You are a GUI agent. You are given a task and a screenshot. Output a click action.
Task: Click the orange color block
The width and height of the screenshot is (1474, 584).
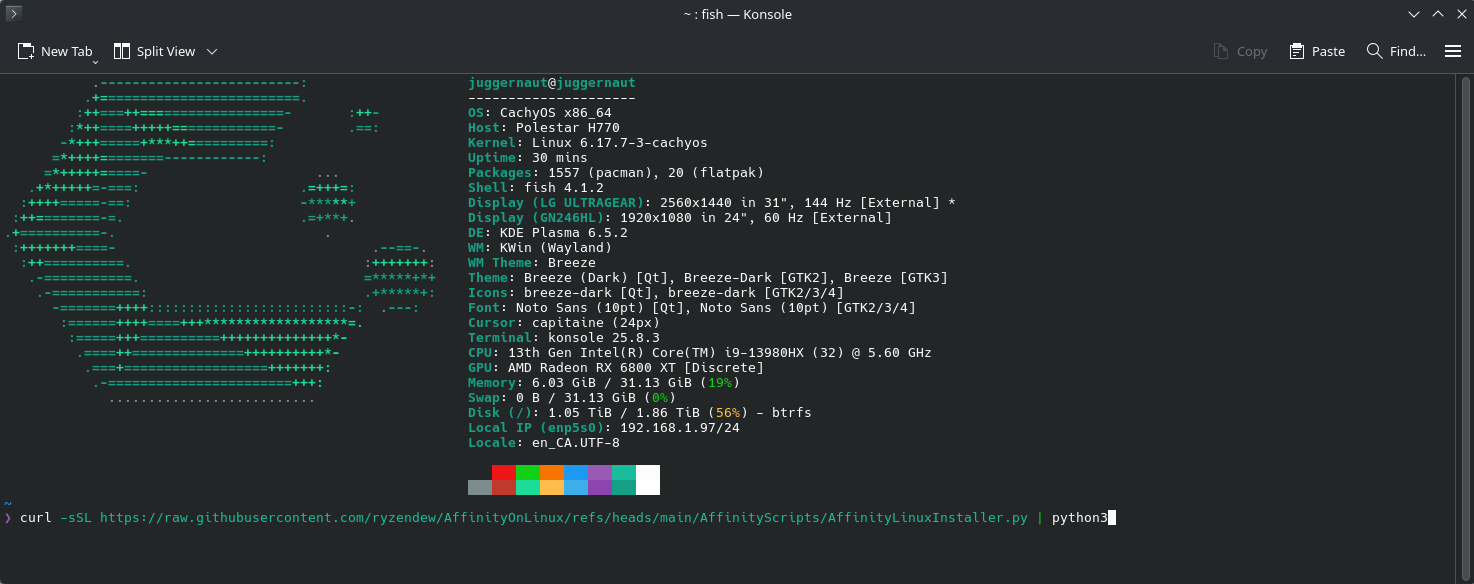[x=552, y=473]
